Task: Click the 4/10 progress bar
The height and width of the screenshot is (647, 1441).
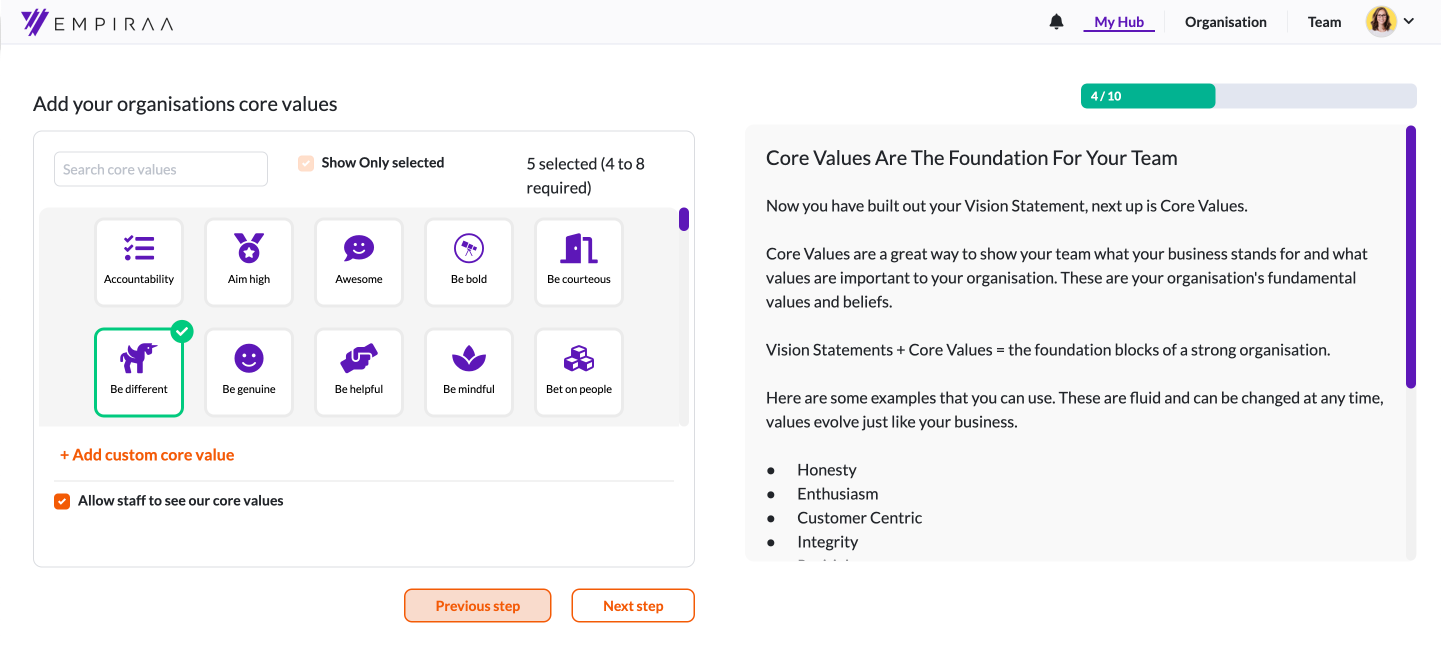Action: [1248, 96]
